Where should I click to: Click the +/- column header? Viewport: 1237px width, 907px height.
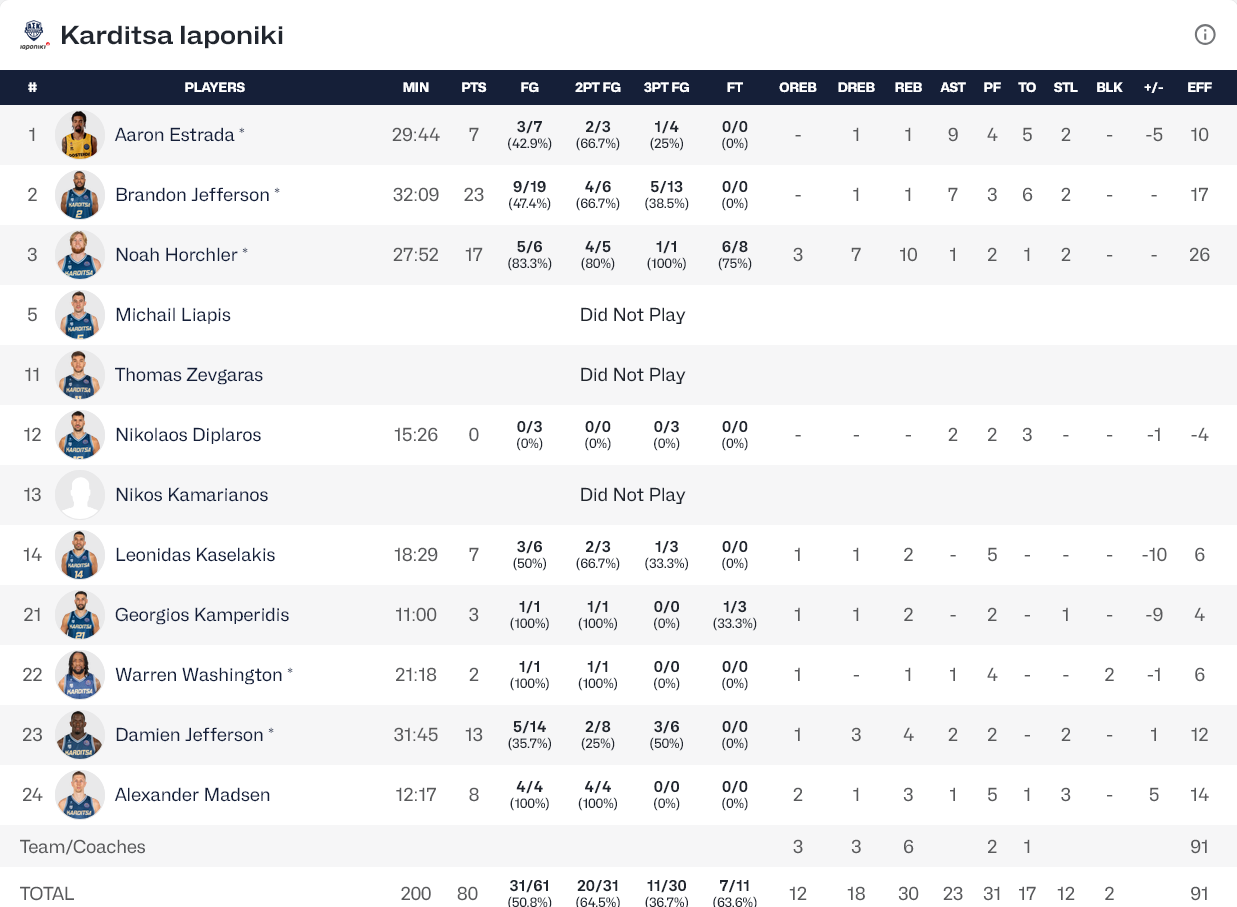tap(1154, 87)
